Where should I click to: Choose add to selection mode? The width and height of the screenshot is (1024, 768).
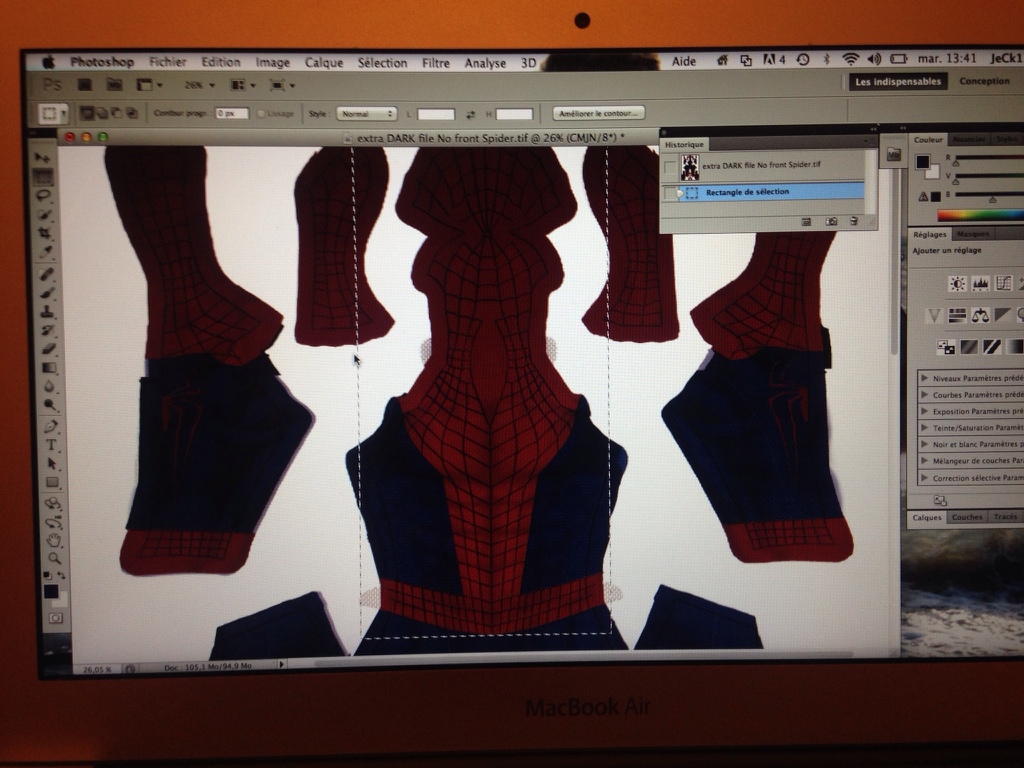(x=103, y=113)
